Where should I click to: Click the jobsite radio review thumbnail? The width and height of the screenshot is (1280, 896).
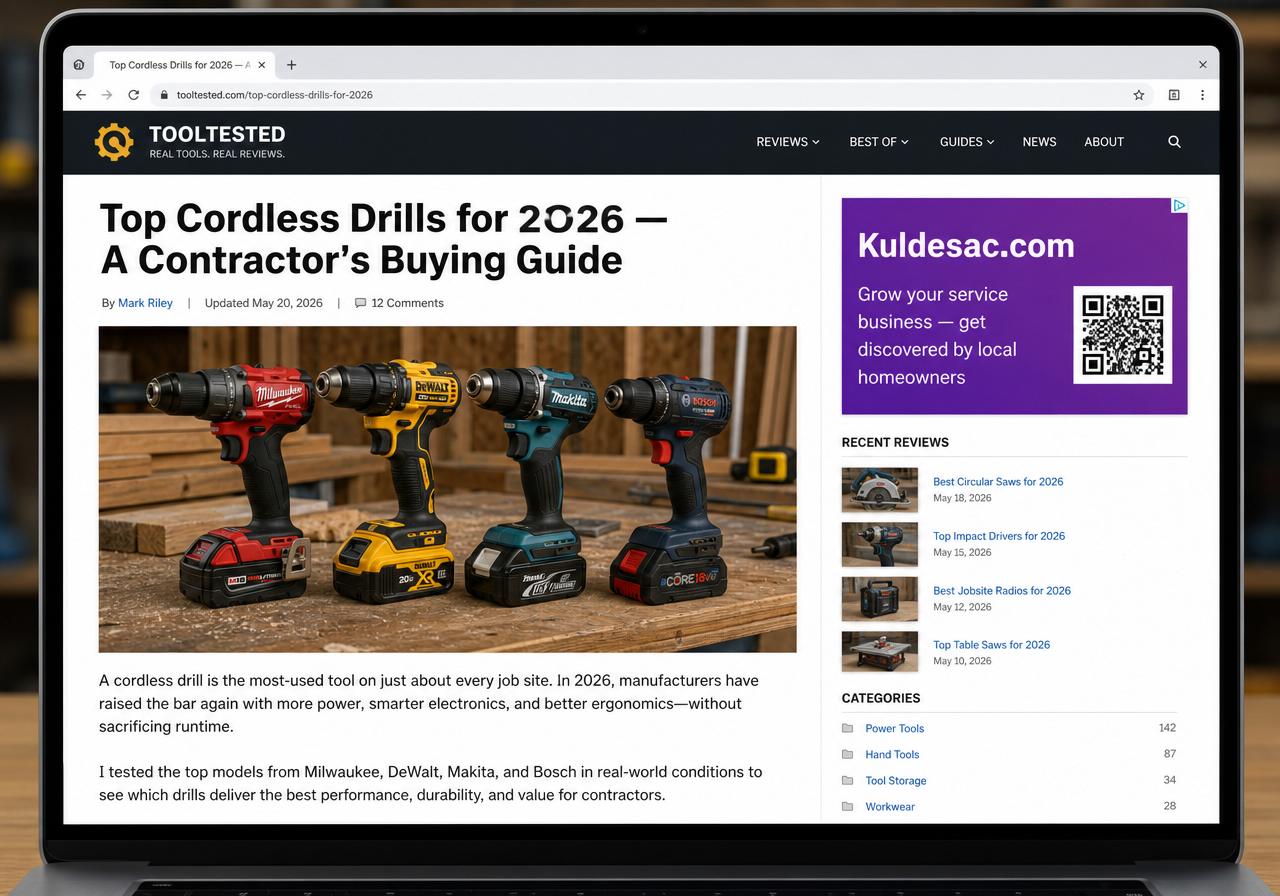(x=880, y=599)
